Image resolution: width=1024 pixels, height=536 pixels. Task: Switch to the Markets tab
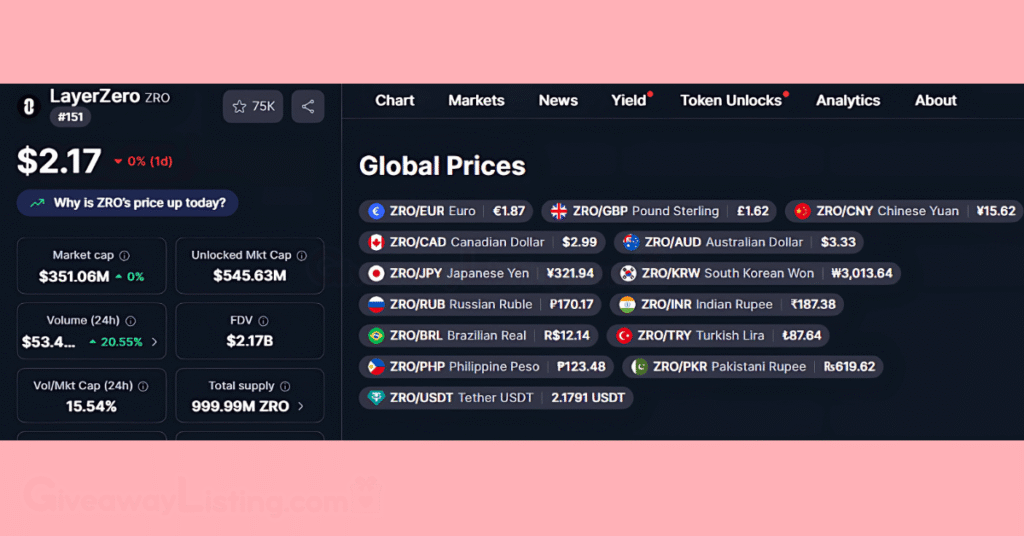[x=476, y=101]
